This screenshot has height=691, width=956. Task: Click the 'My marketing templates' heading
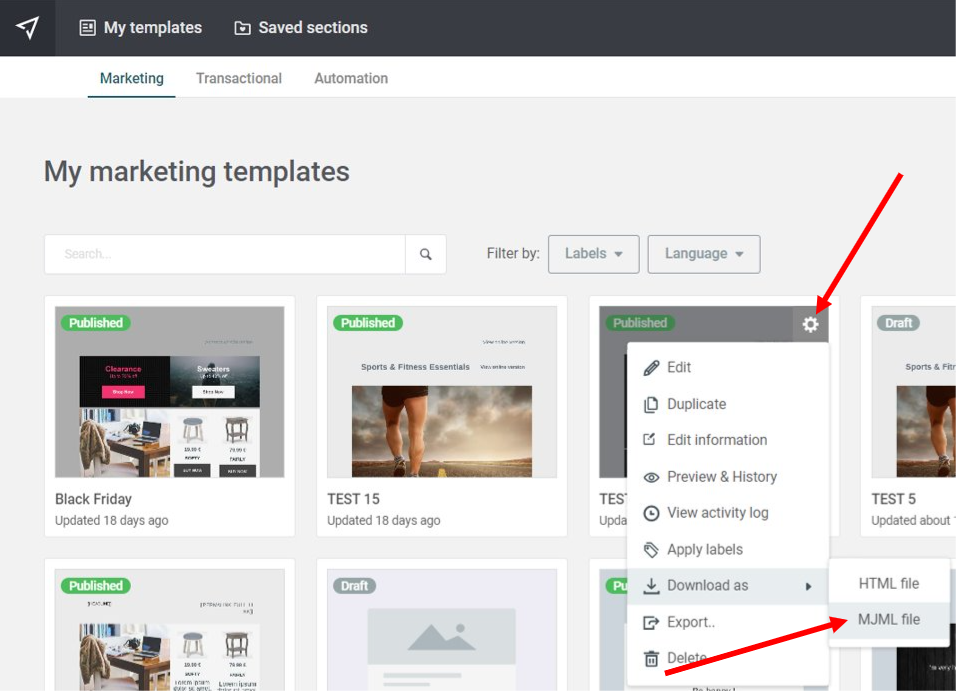[x=197, y=171]
